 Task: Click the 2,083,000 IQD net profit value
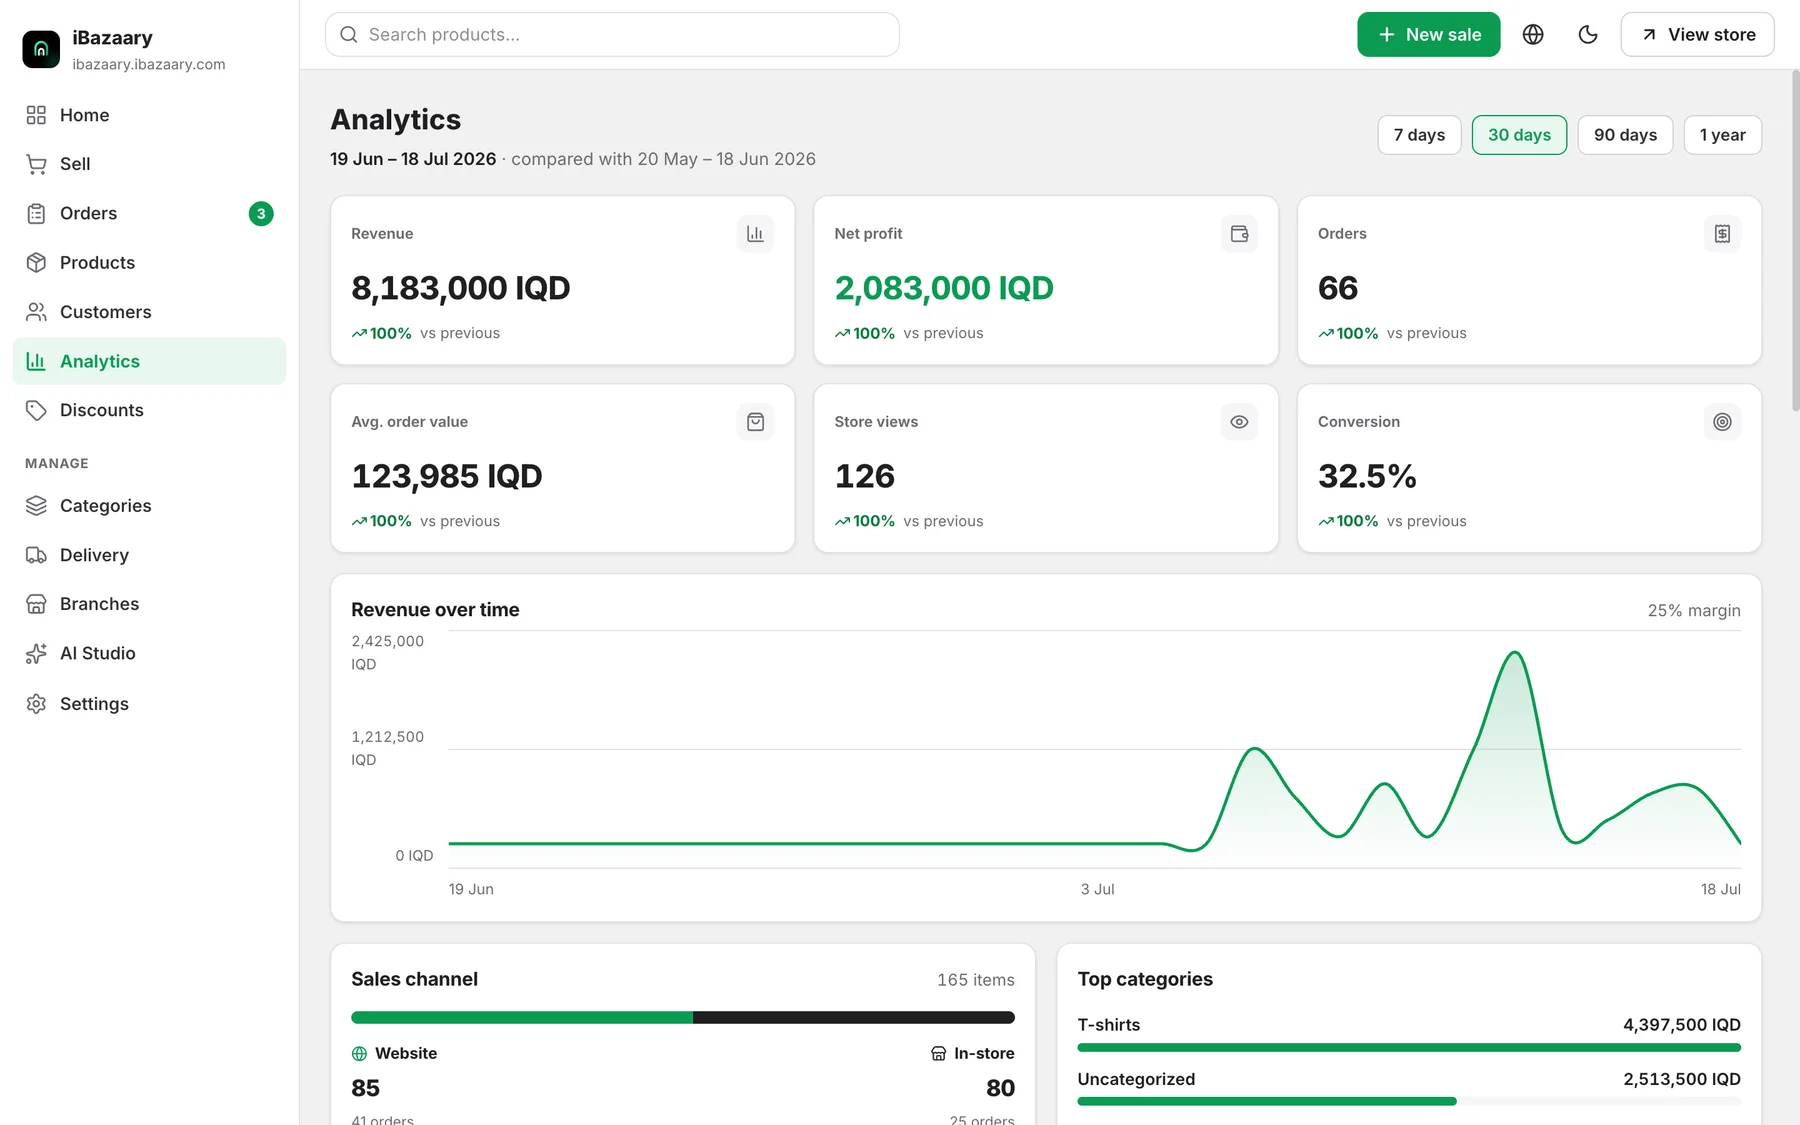click(944, 288)
